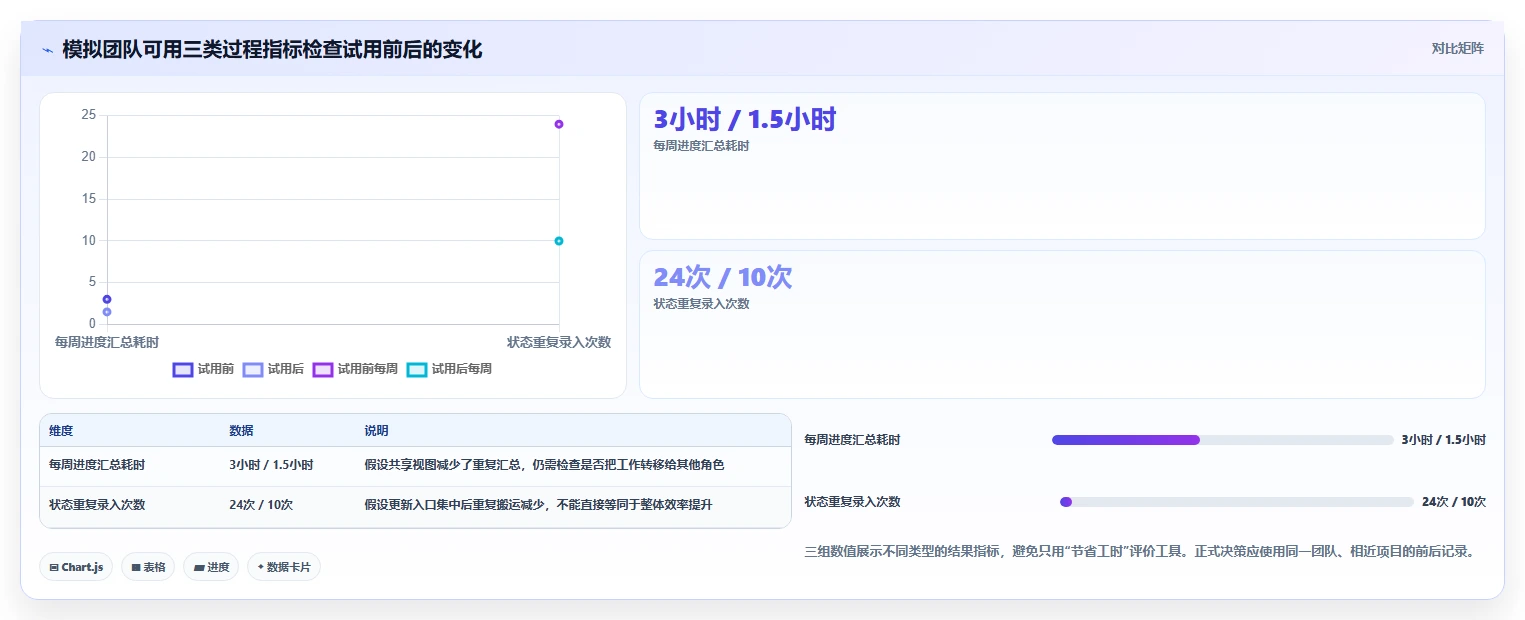Screen dimensions: 1525x620
Task: Click the 说明 column header
Action: pyautogui.click(x=376, y=431)
